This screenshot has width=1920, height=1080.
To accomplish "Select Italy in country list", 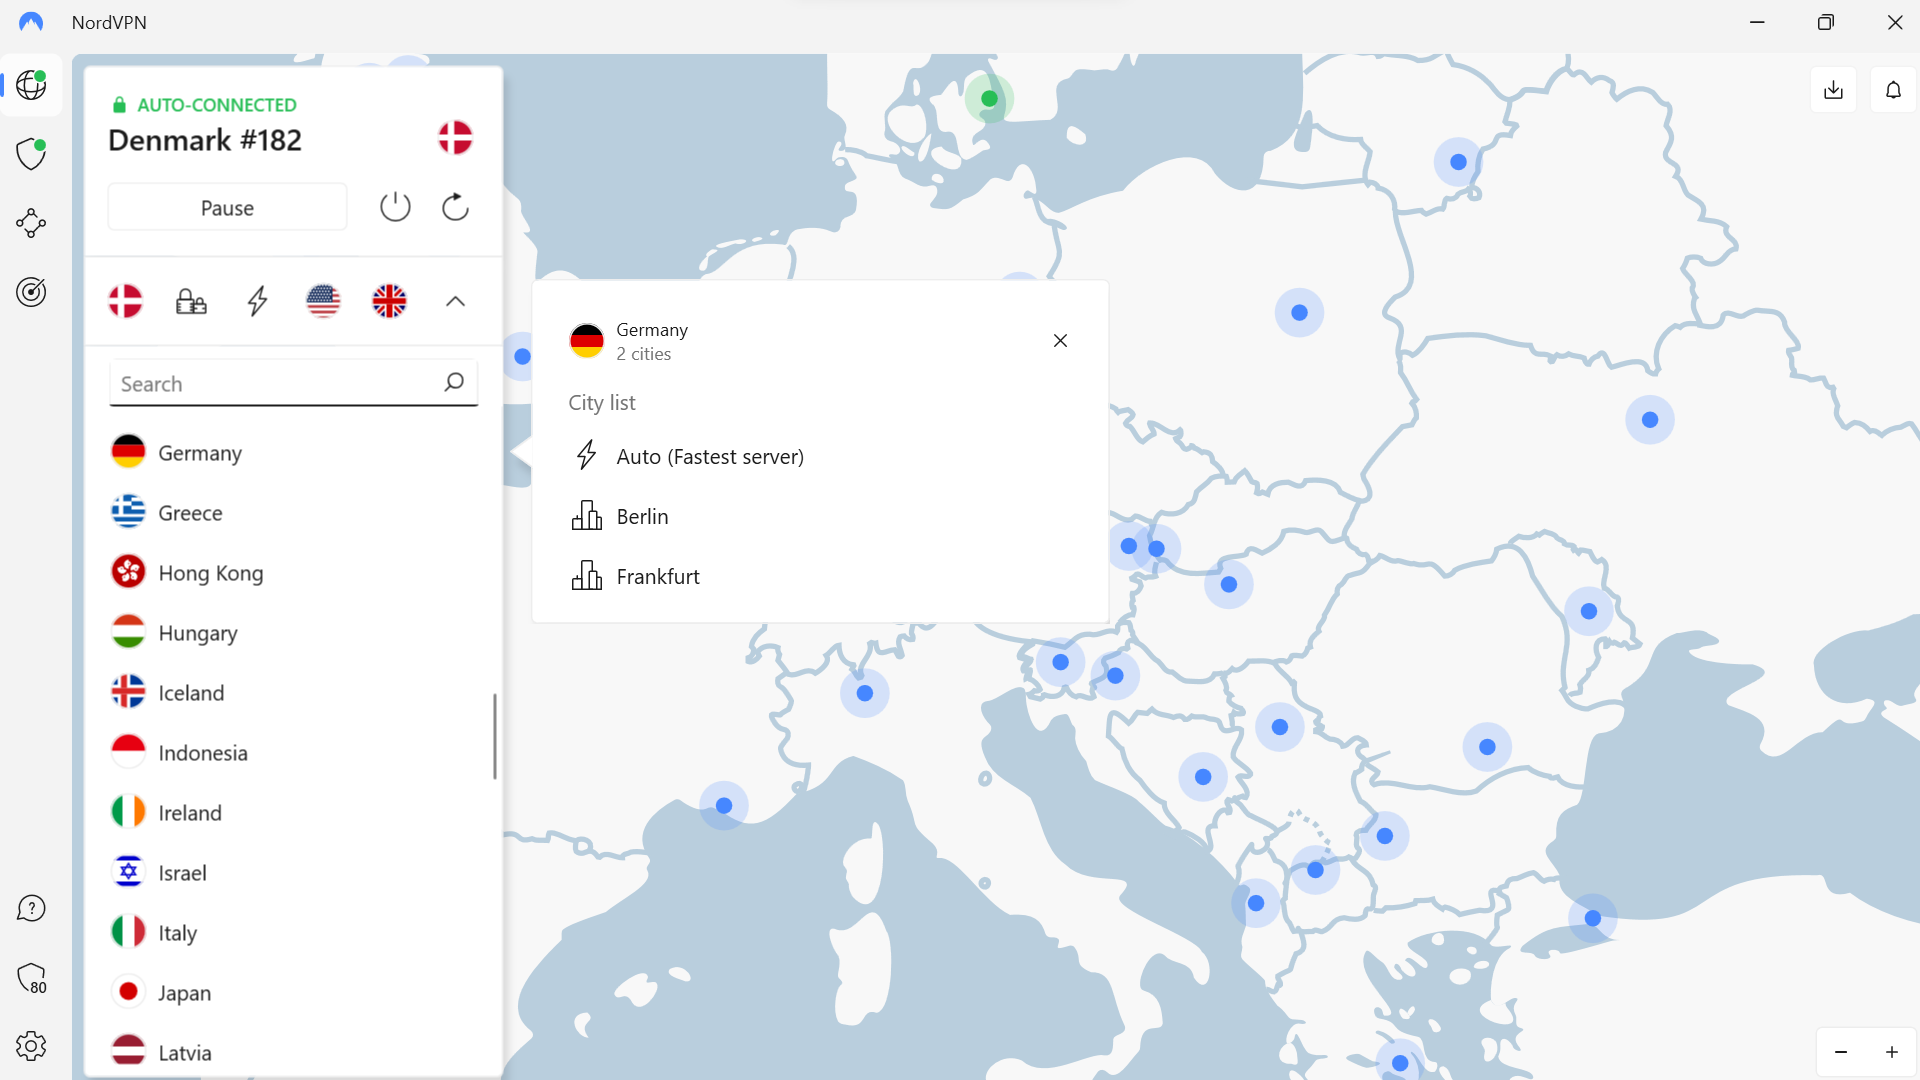I will click(293, 932).
